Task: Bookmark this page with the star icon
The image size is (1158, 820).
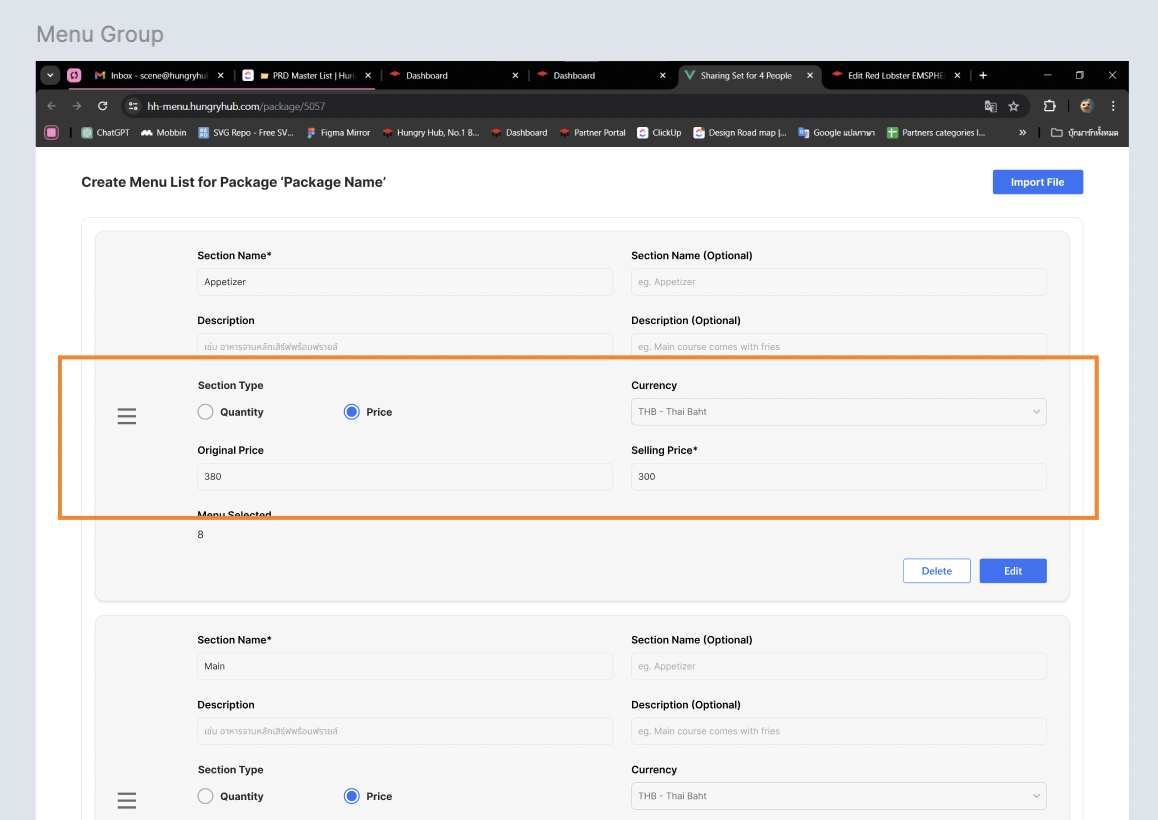Action: tap(1013, 106)
